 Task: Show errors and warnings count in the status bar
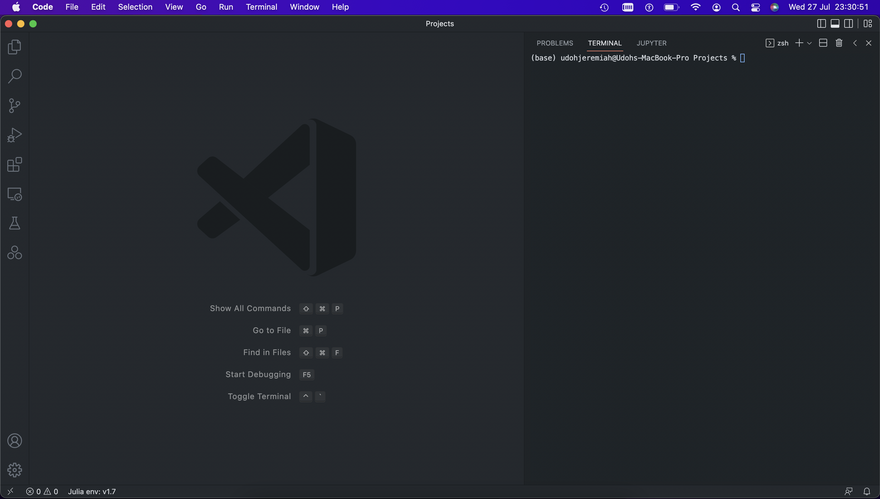(42, 491)
